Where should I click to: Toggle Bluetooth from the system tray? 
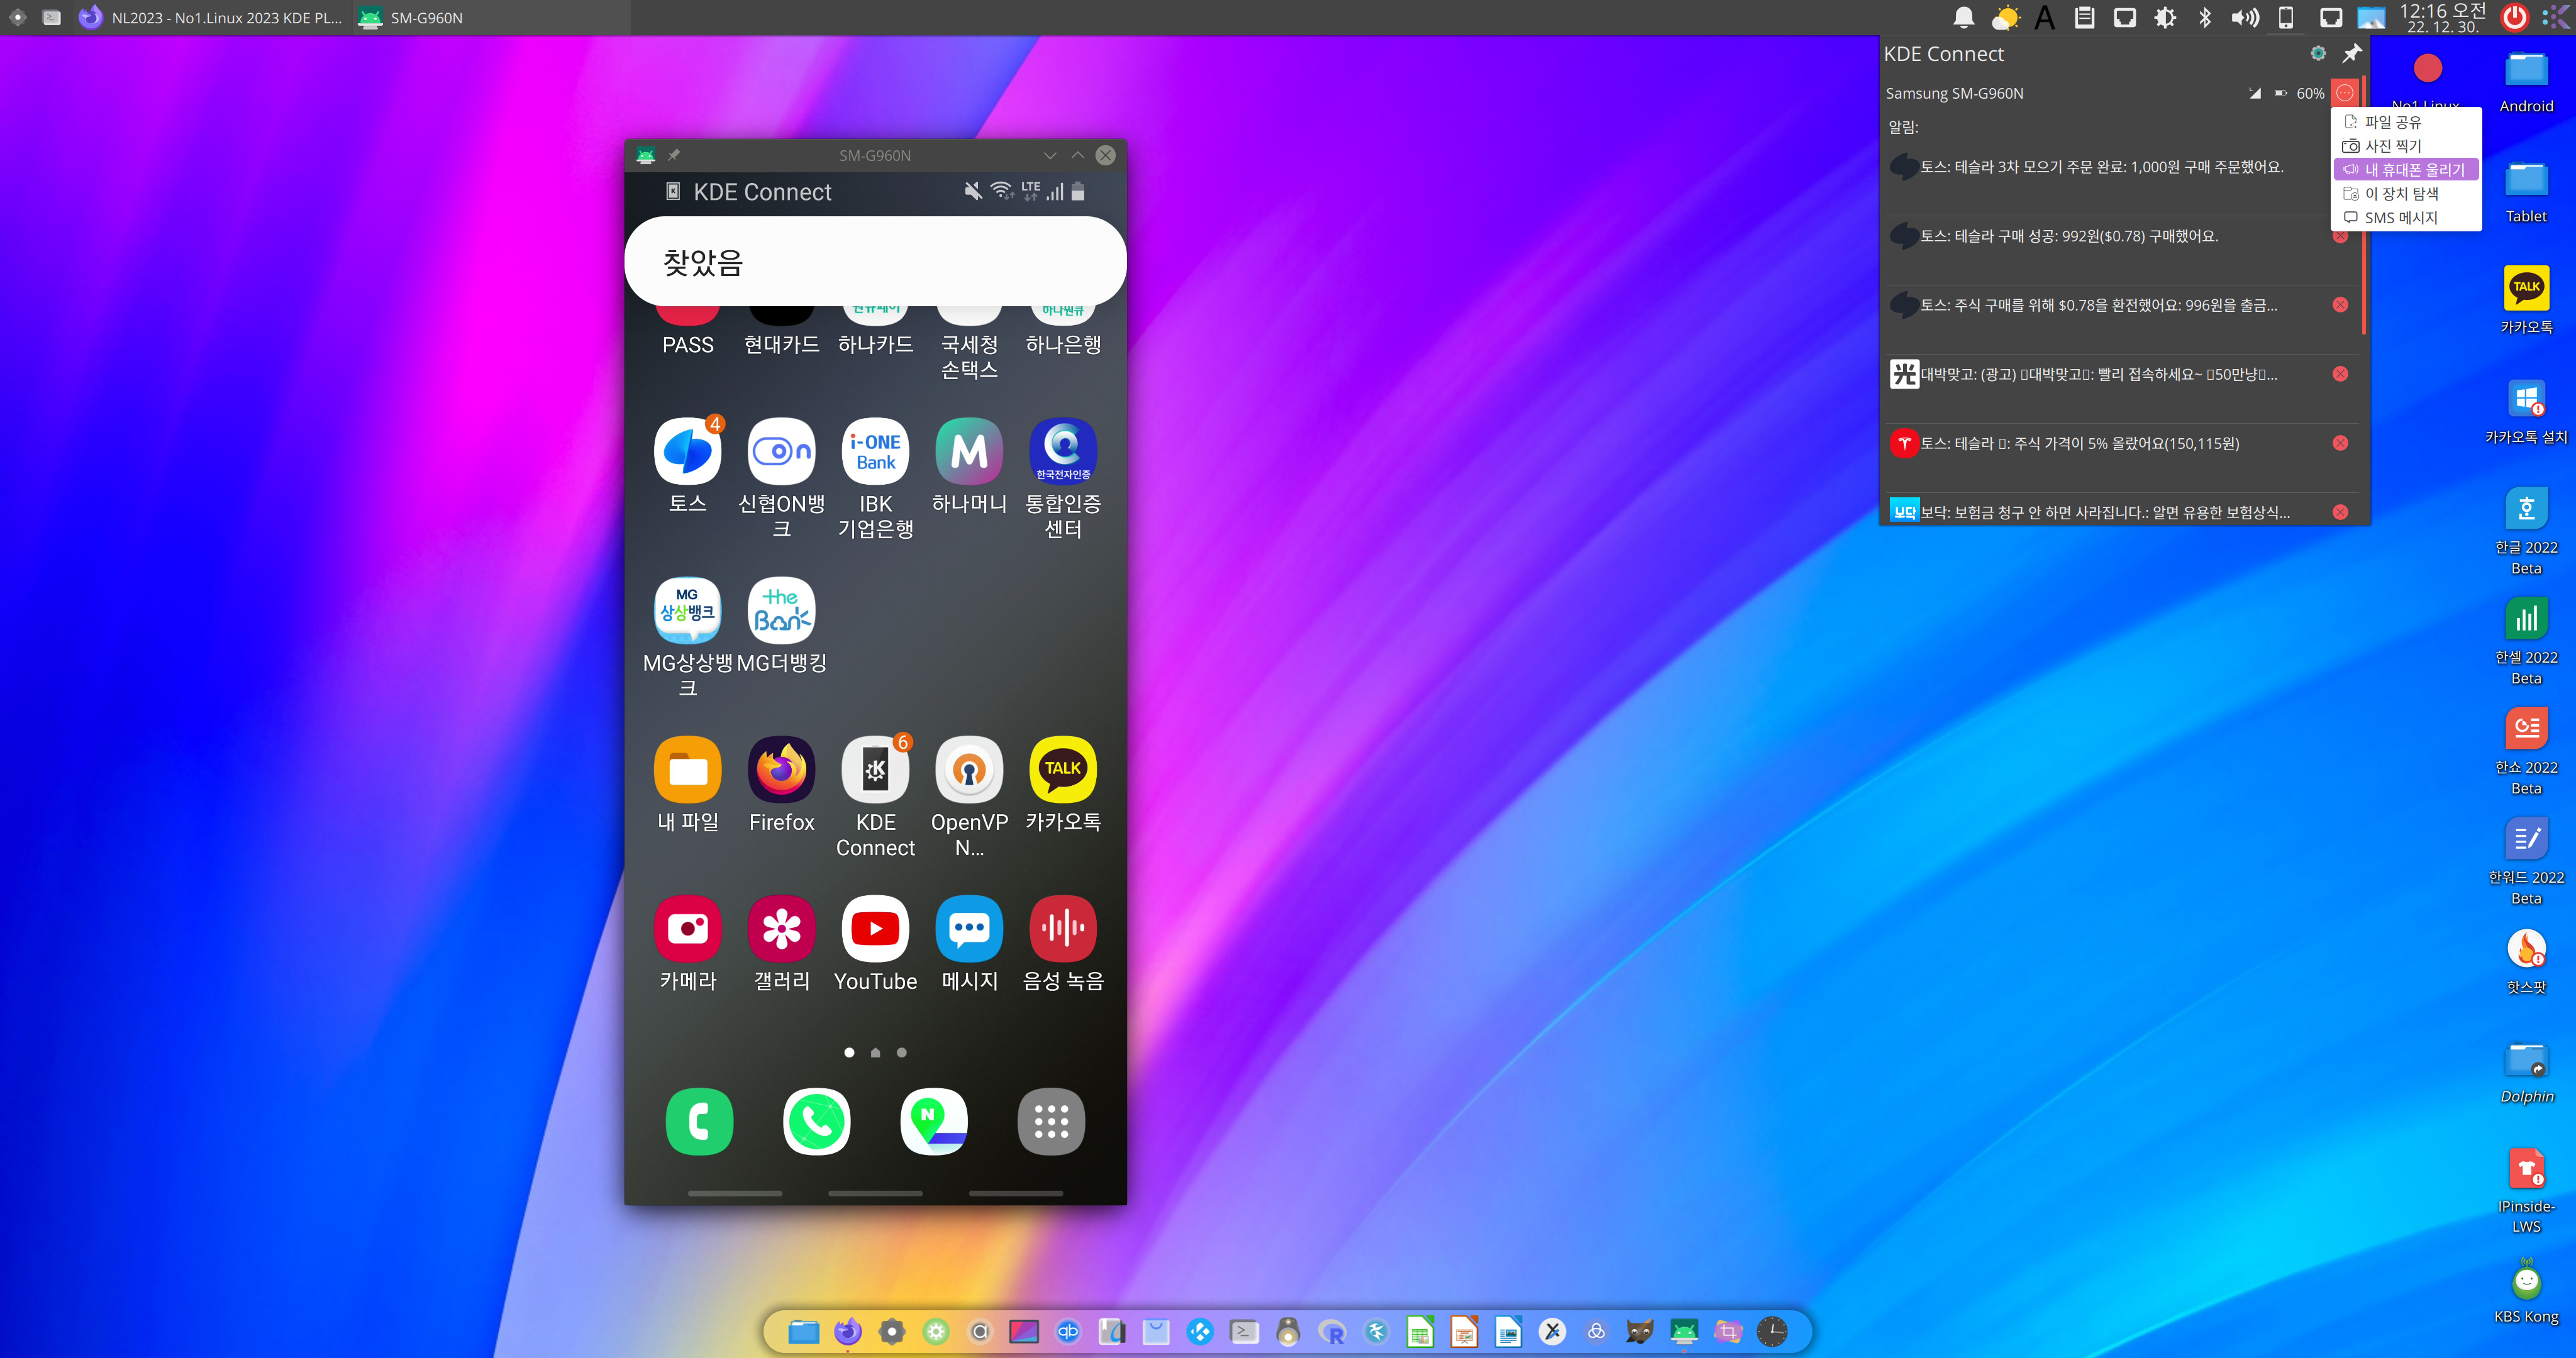tap(2204, 17)
